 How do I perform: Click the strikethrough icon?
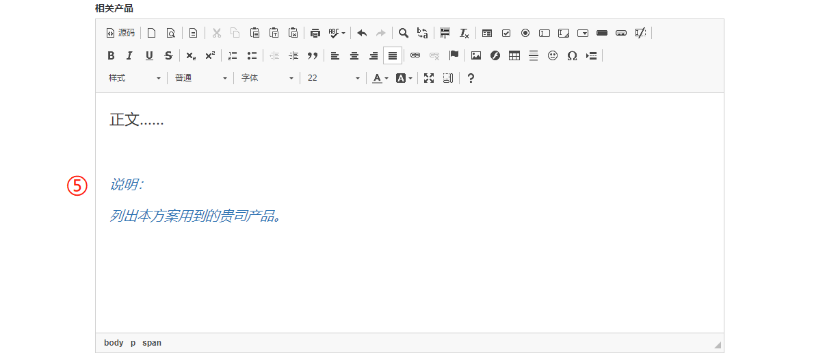(x=168, y=56)
